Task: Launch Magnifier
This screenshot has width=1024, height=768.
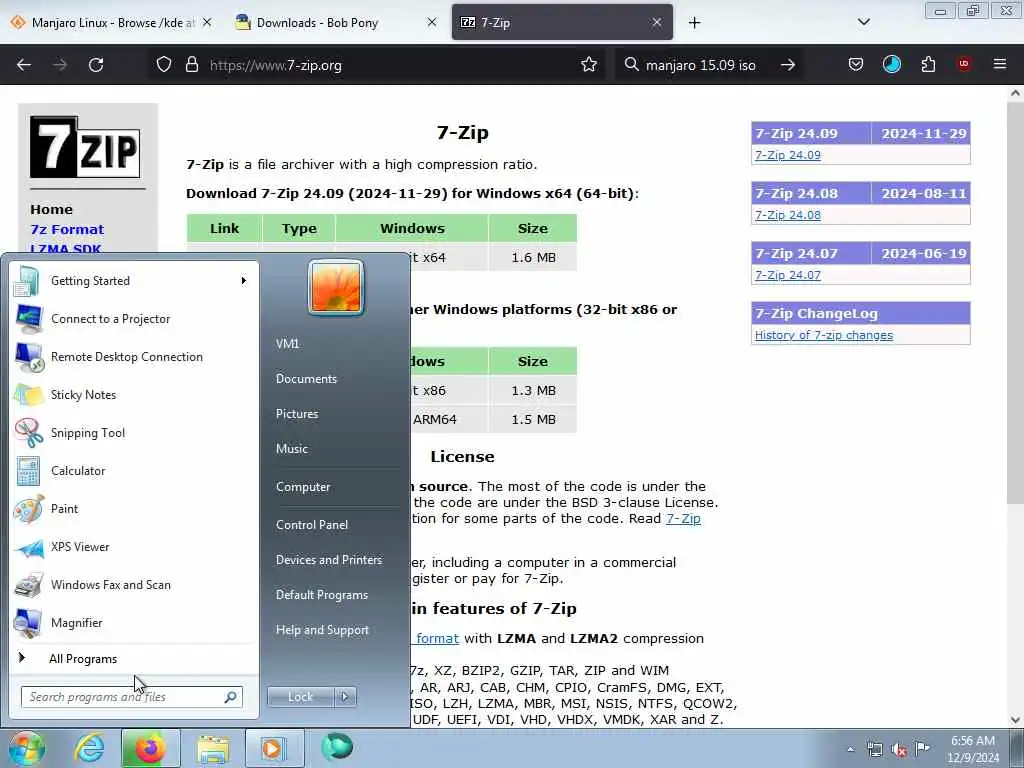Action: click(133, 622)
